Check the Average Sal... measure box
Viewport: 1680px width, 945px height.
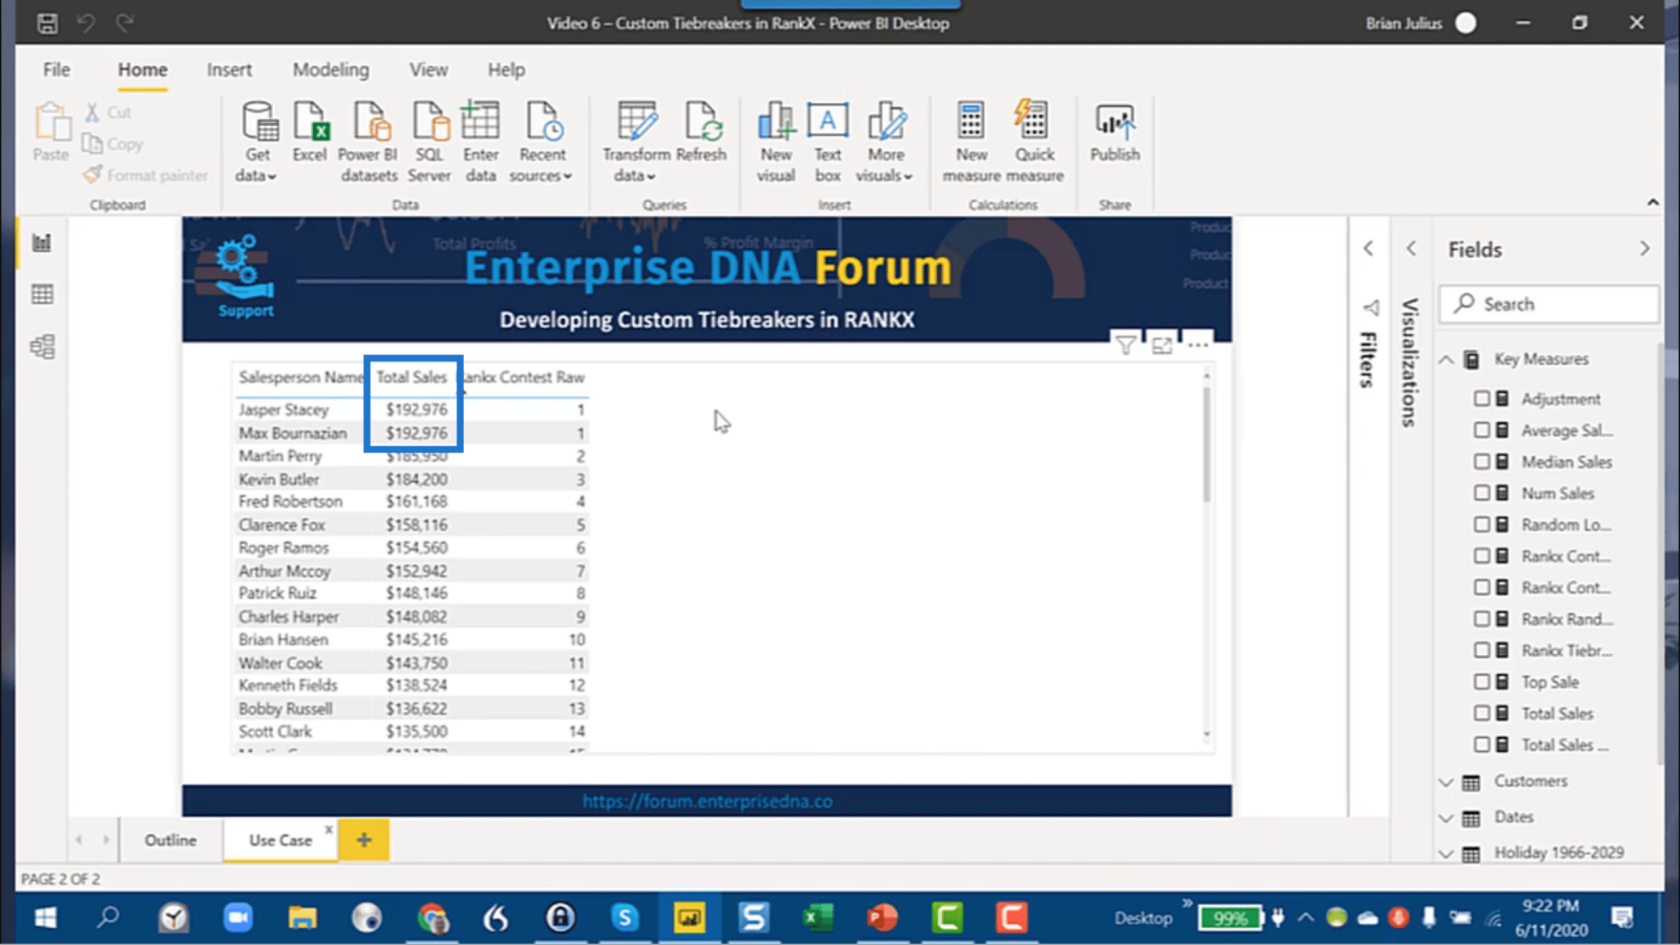1481,430
